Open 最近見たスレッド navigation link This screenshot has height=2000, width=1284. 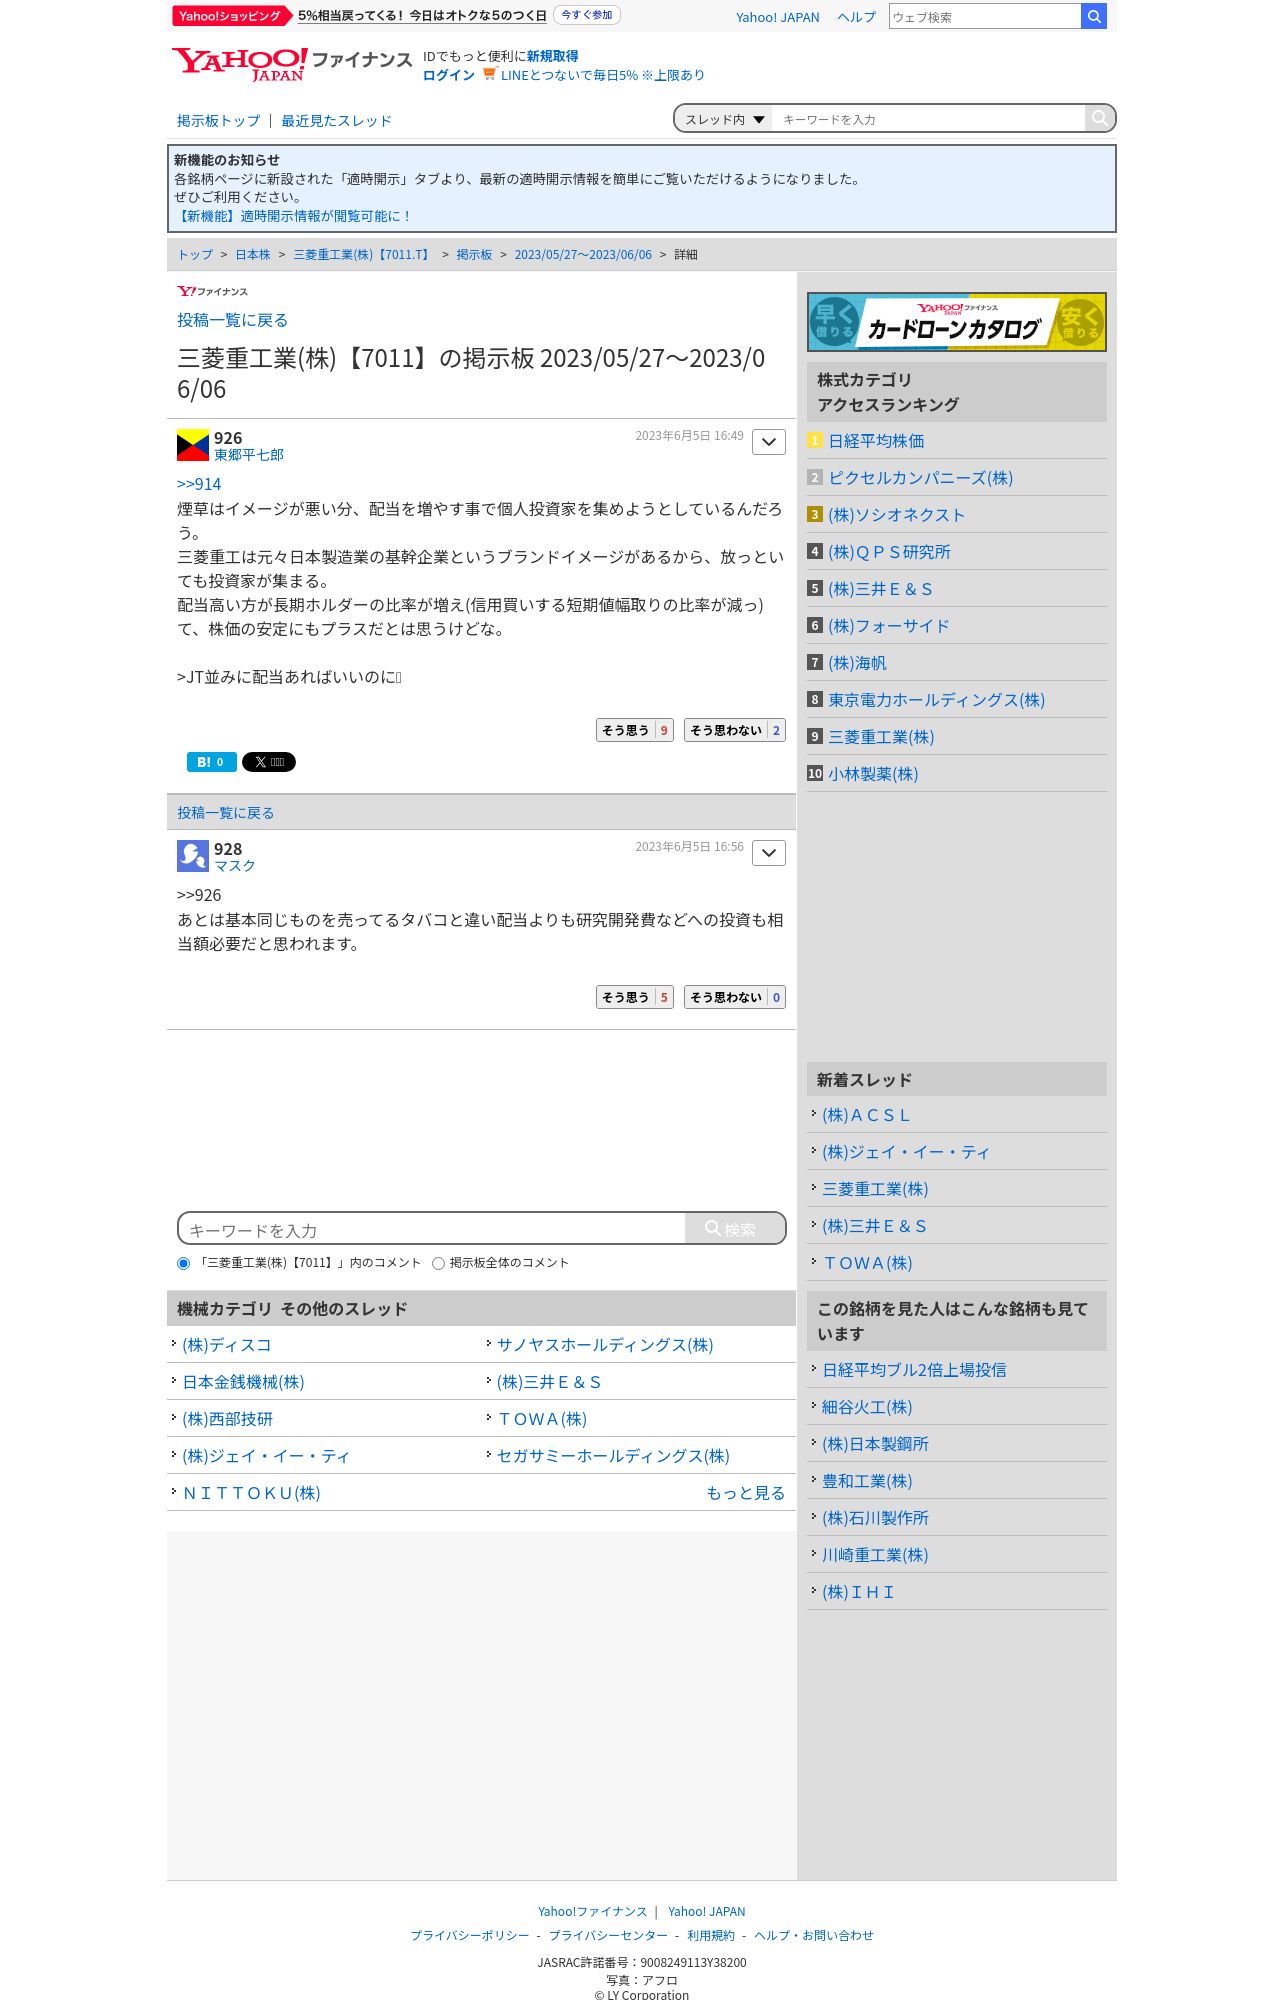tap(336, 121)
